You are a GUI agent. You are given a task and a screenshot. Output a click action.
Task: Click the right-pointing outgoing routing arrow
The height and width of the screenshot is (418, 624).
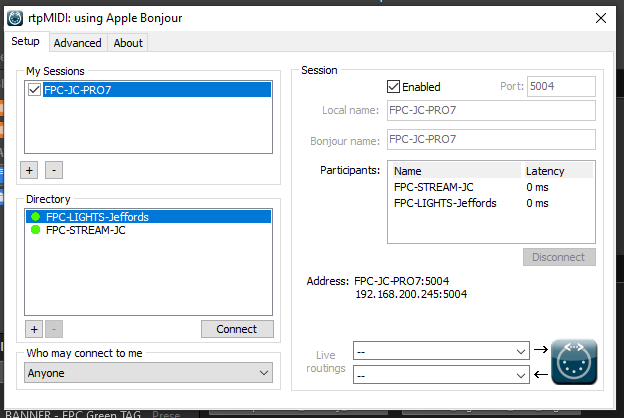[x=541, y=350]
